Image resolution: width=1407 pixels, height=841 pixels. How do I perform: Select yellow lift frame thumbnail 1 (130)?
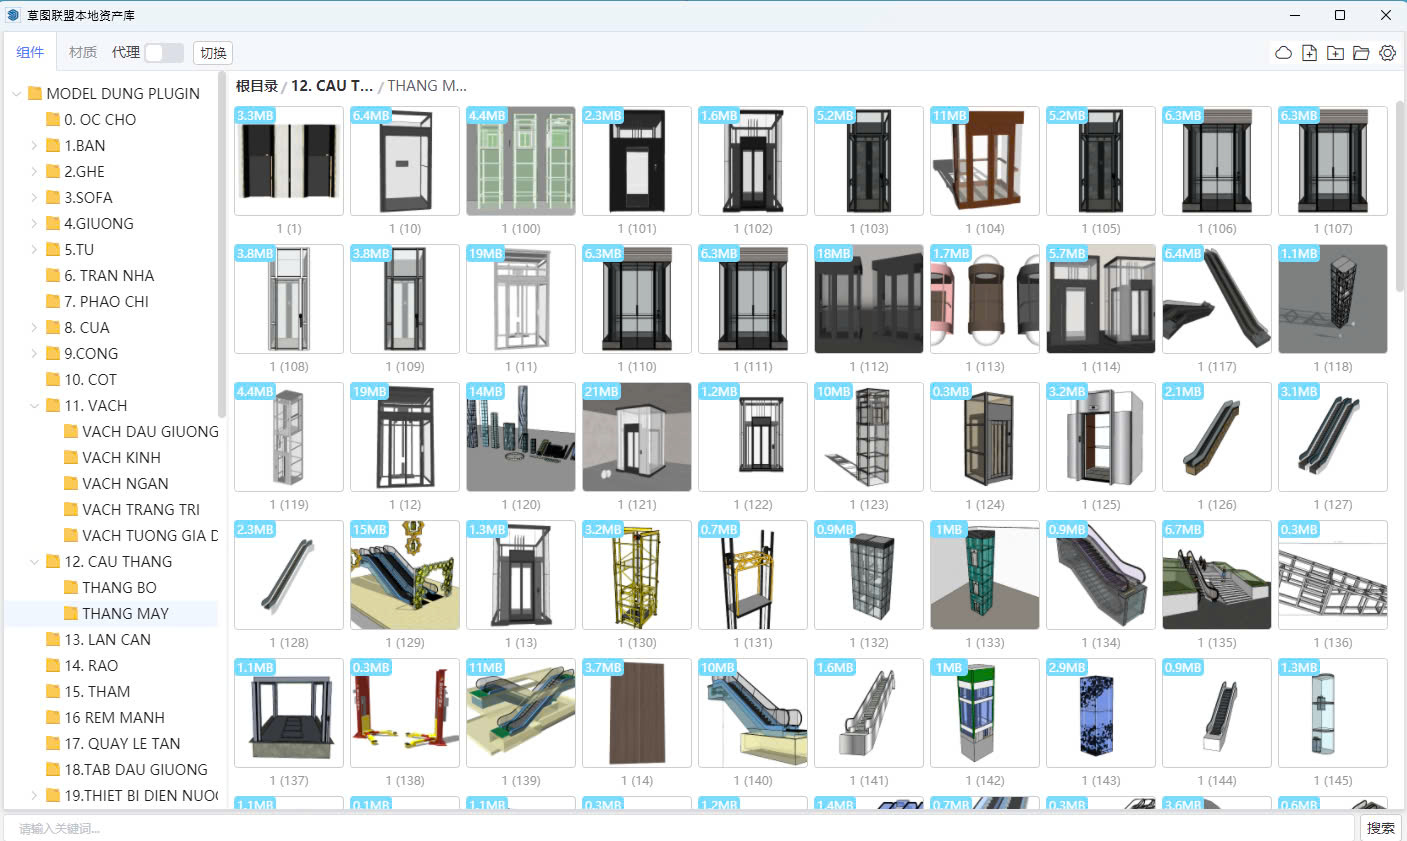click(637, 575)
